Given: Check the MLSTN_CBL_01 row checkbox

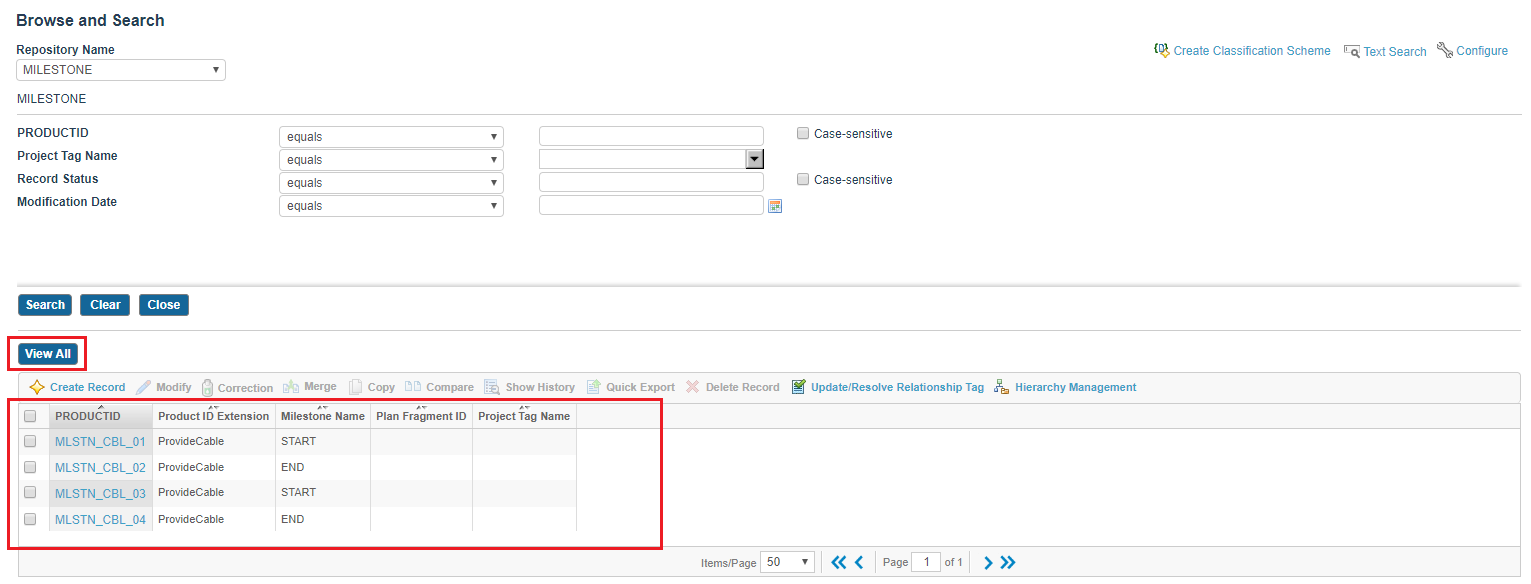Looking at the screenshot, I should click(x=30, y=441).
